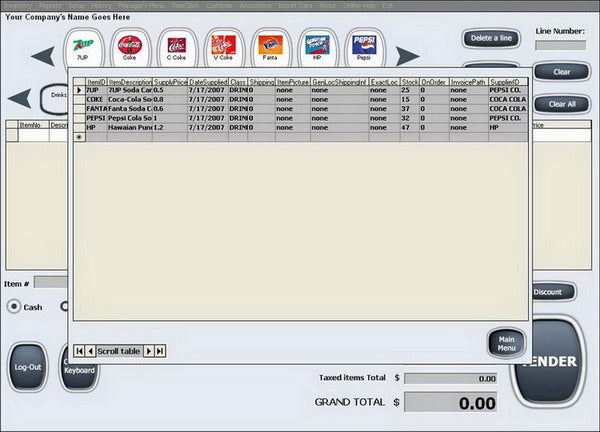Click the SupplierID column header
Viewport: 600px width, 432px height.
pyautogui.click(x=508, y=82)
